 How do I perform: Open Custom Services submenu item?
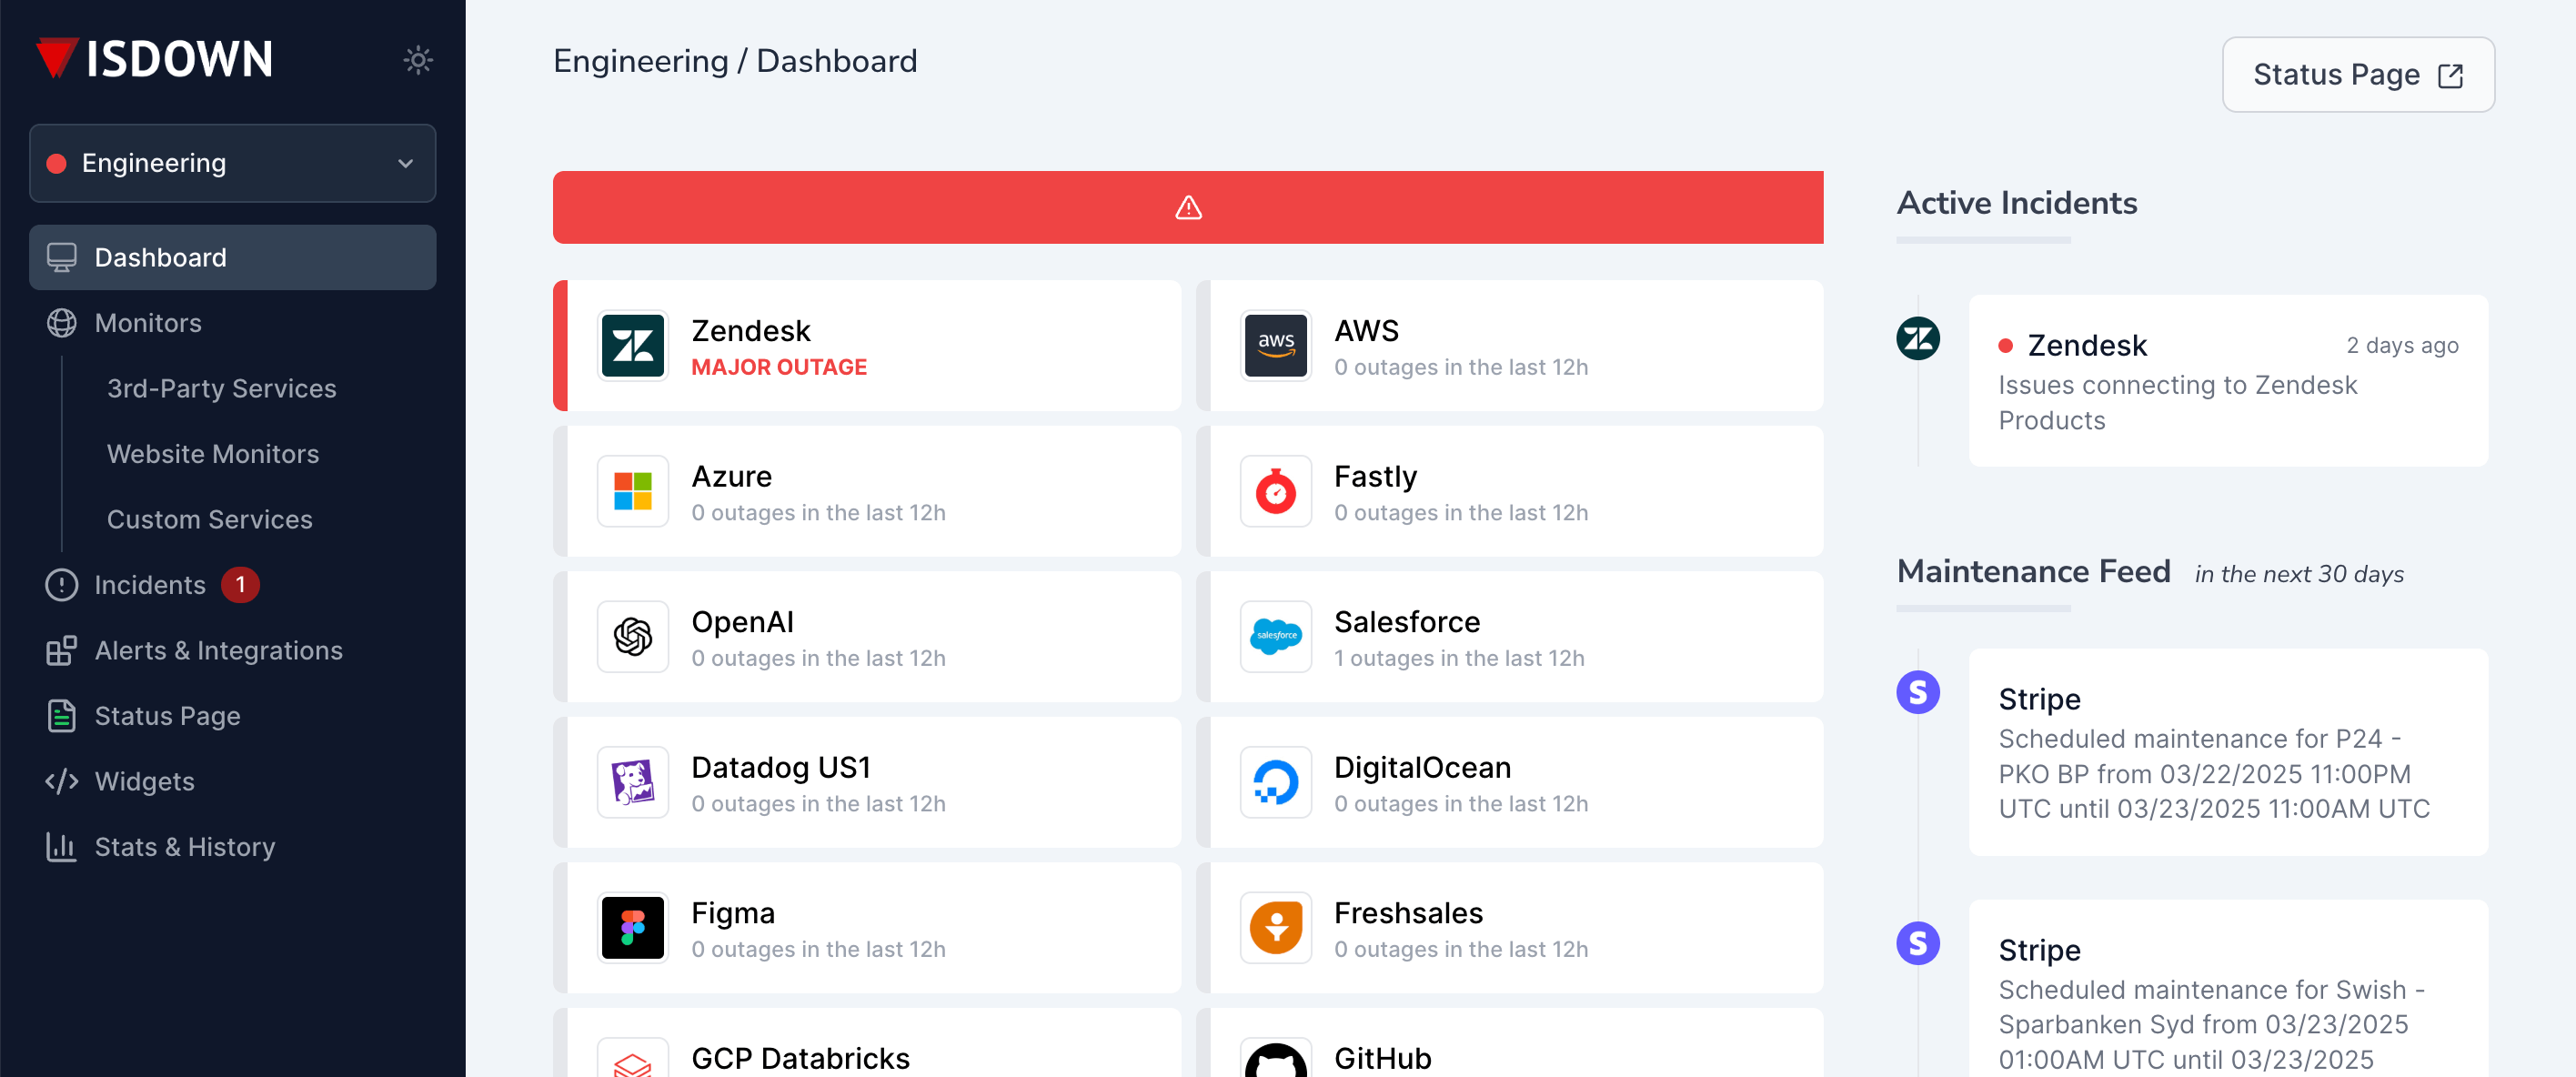[x=209, y=519]
